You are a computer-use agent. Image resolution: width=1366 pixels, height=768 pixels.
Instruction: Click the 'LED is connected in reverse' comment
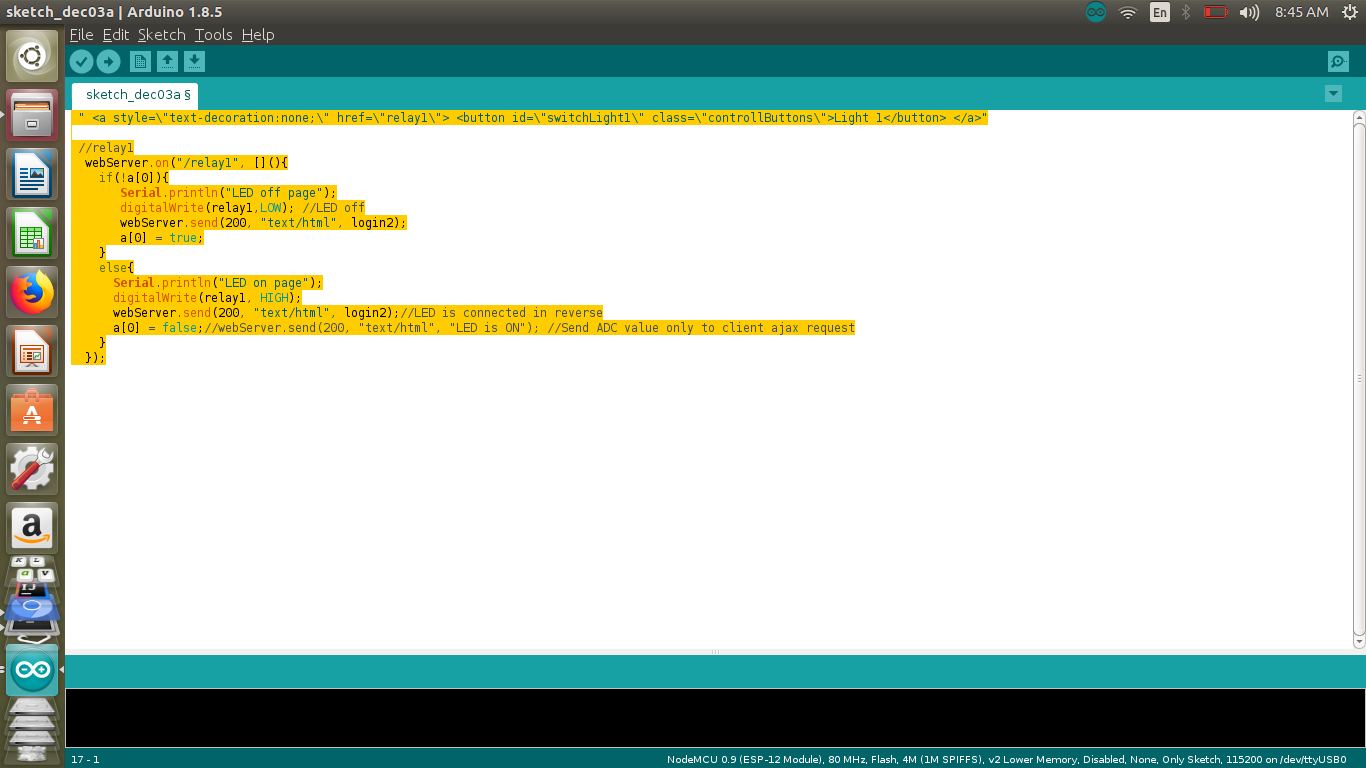[x=502, y=312]
